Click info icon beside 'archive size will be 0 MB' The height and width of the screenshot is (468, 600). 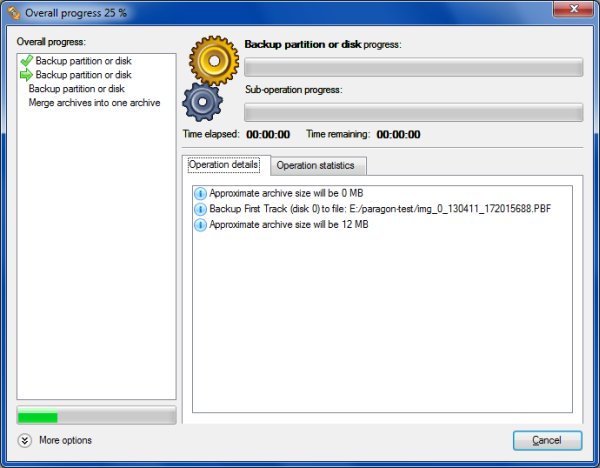[200, 194]
